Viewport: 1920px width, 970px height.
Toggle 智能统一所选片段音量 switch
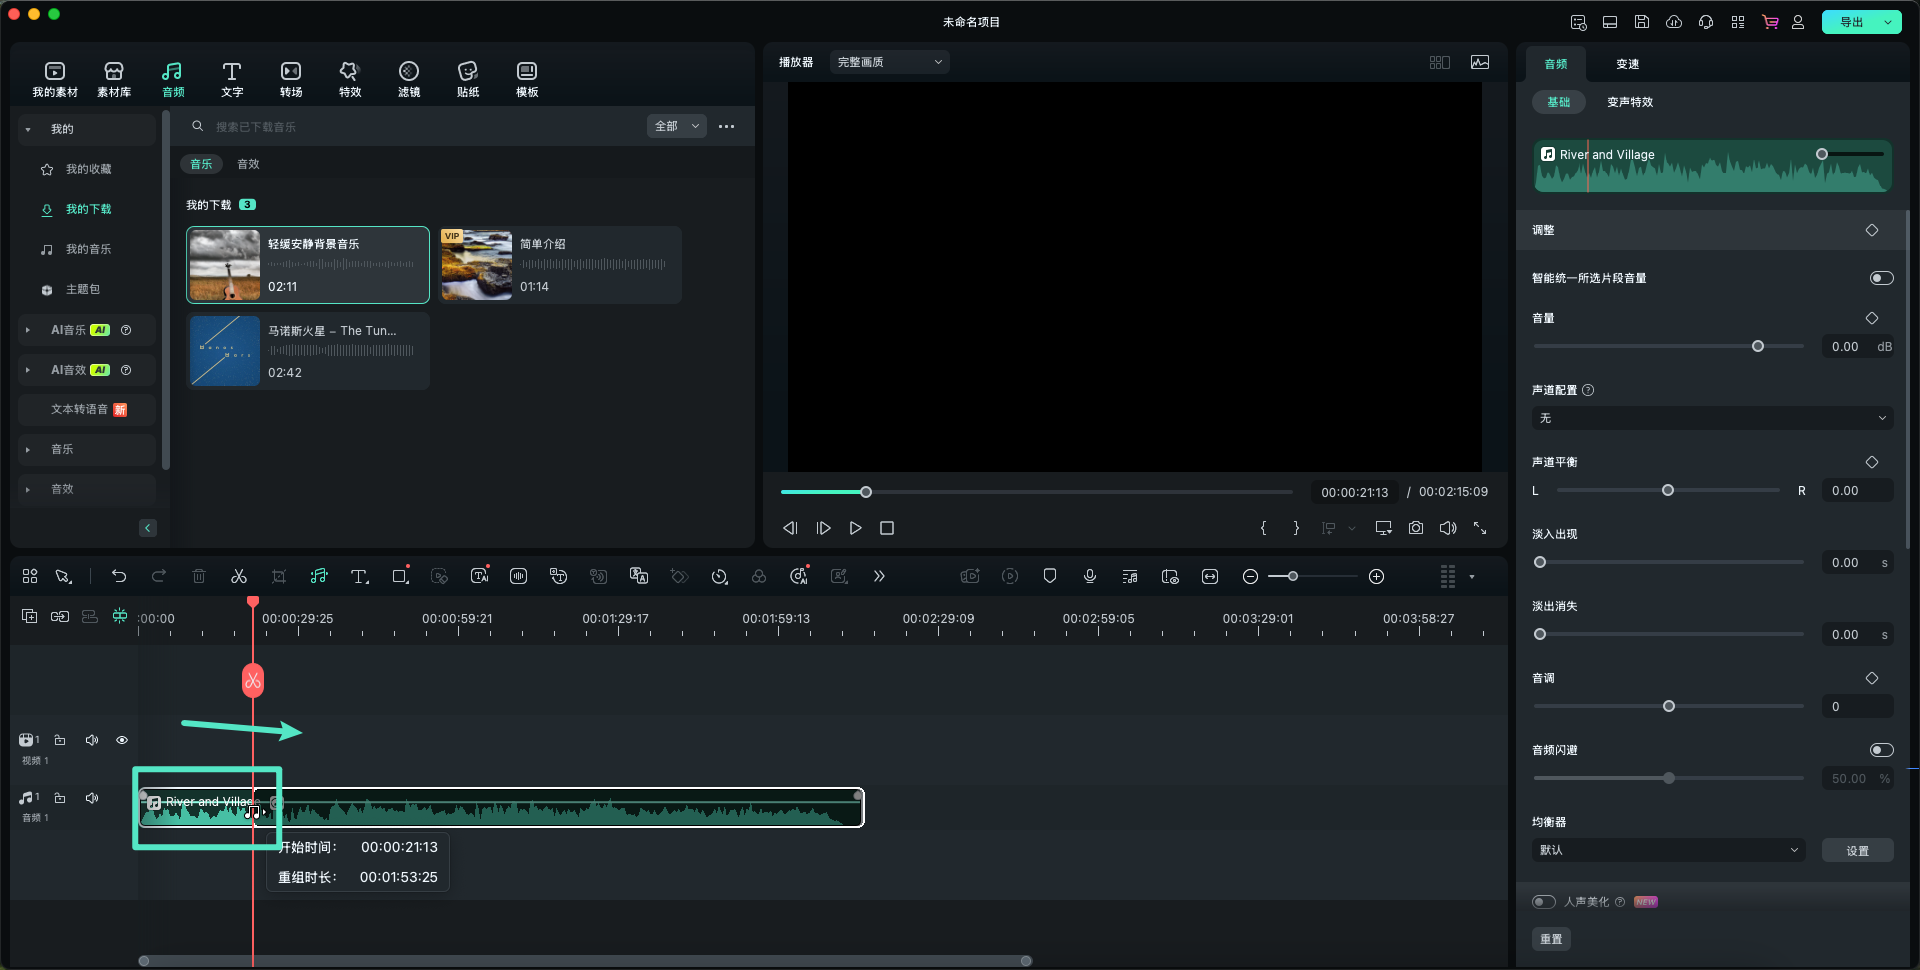(x=1881, y=278)
